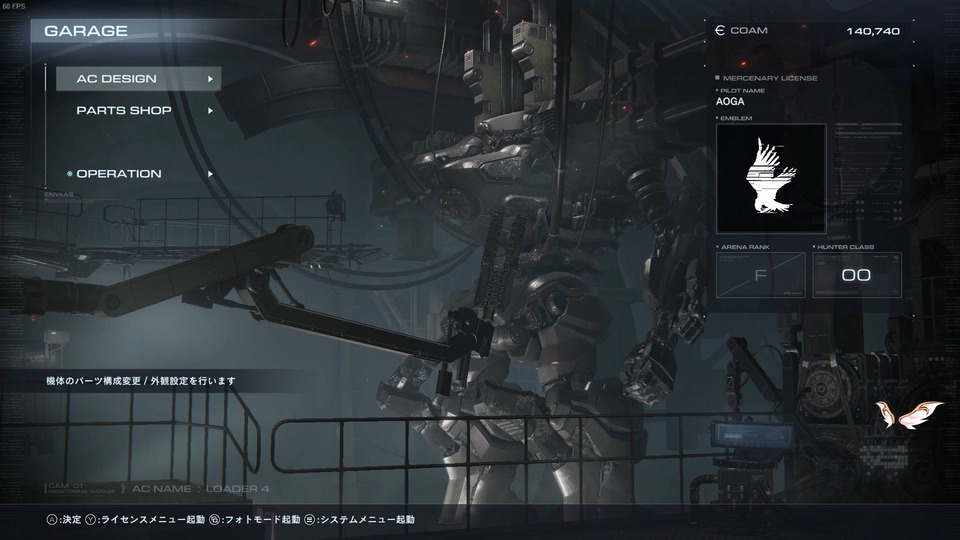Screen dimensions: 960x540
Task: Click the new-item dot beside OPERATION
Action: (x=69, y=174)
